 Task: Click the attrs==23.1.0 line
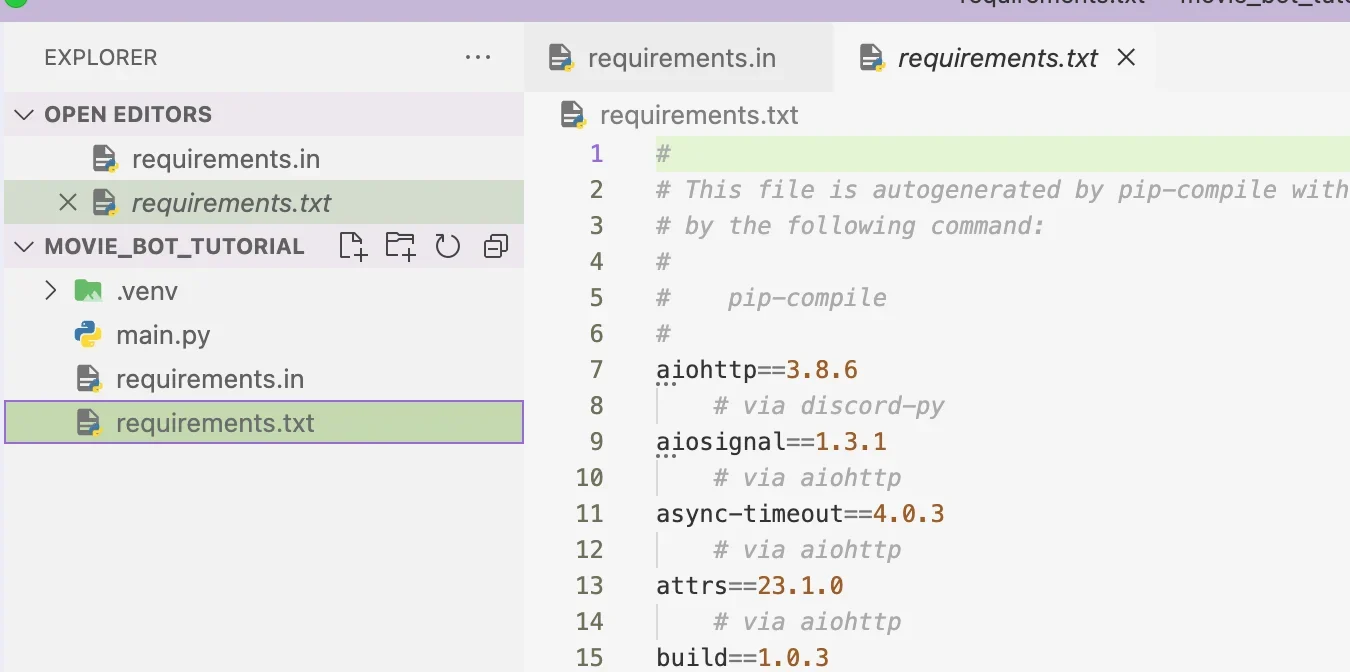(750, 586)
